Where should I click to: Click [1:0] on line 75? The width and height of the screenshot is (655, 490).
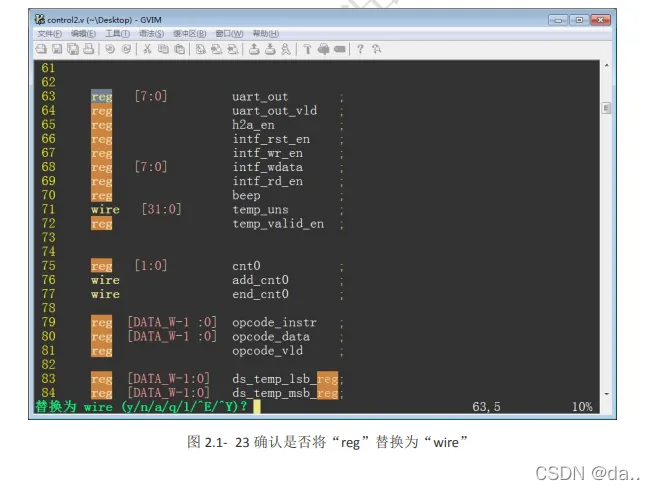(151, 266)
